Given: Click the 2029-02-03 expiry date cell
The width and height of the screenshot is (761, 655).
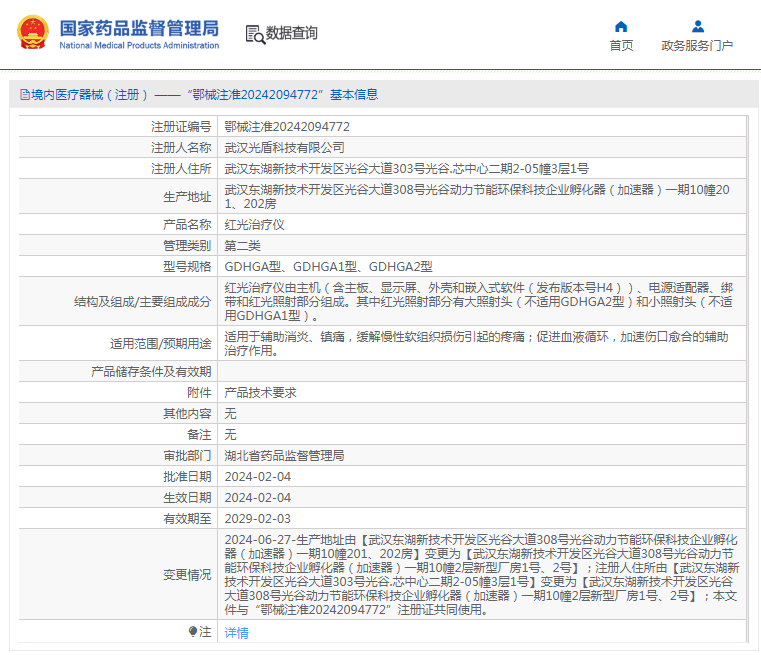Looking at the screenshot, I should click(482, 519).
